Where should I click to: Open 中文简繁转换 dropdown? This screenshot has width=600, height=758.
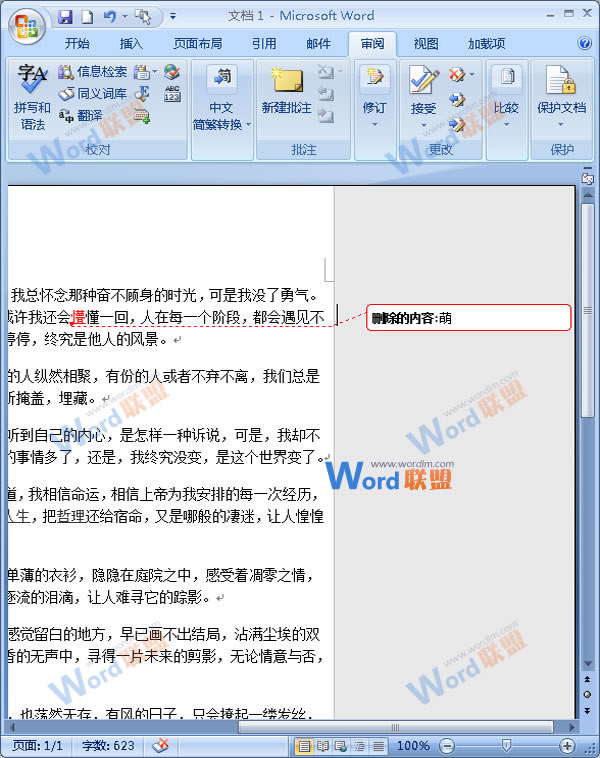pos(222,98)
